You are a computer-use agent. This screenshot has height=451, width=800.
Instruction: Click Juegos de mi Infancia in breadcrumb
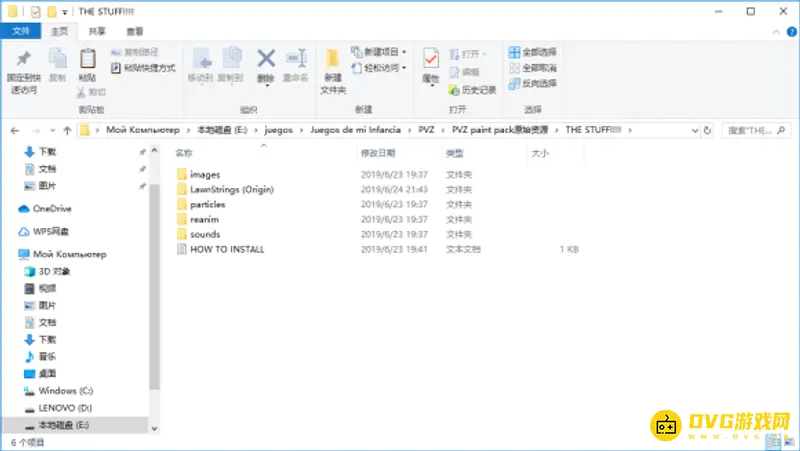point(356,130)
